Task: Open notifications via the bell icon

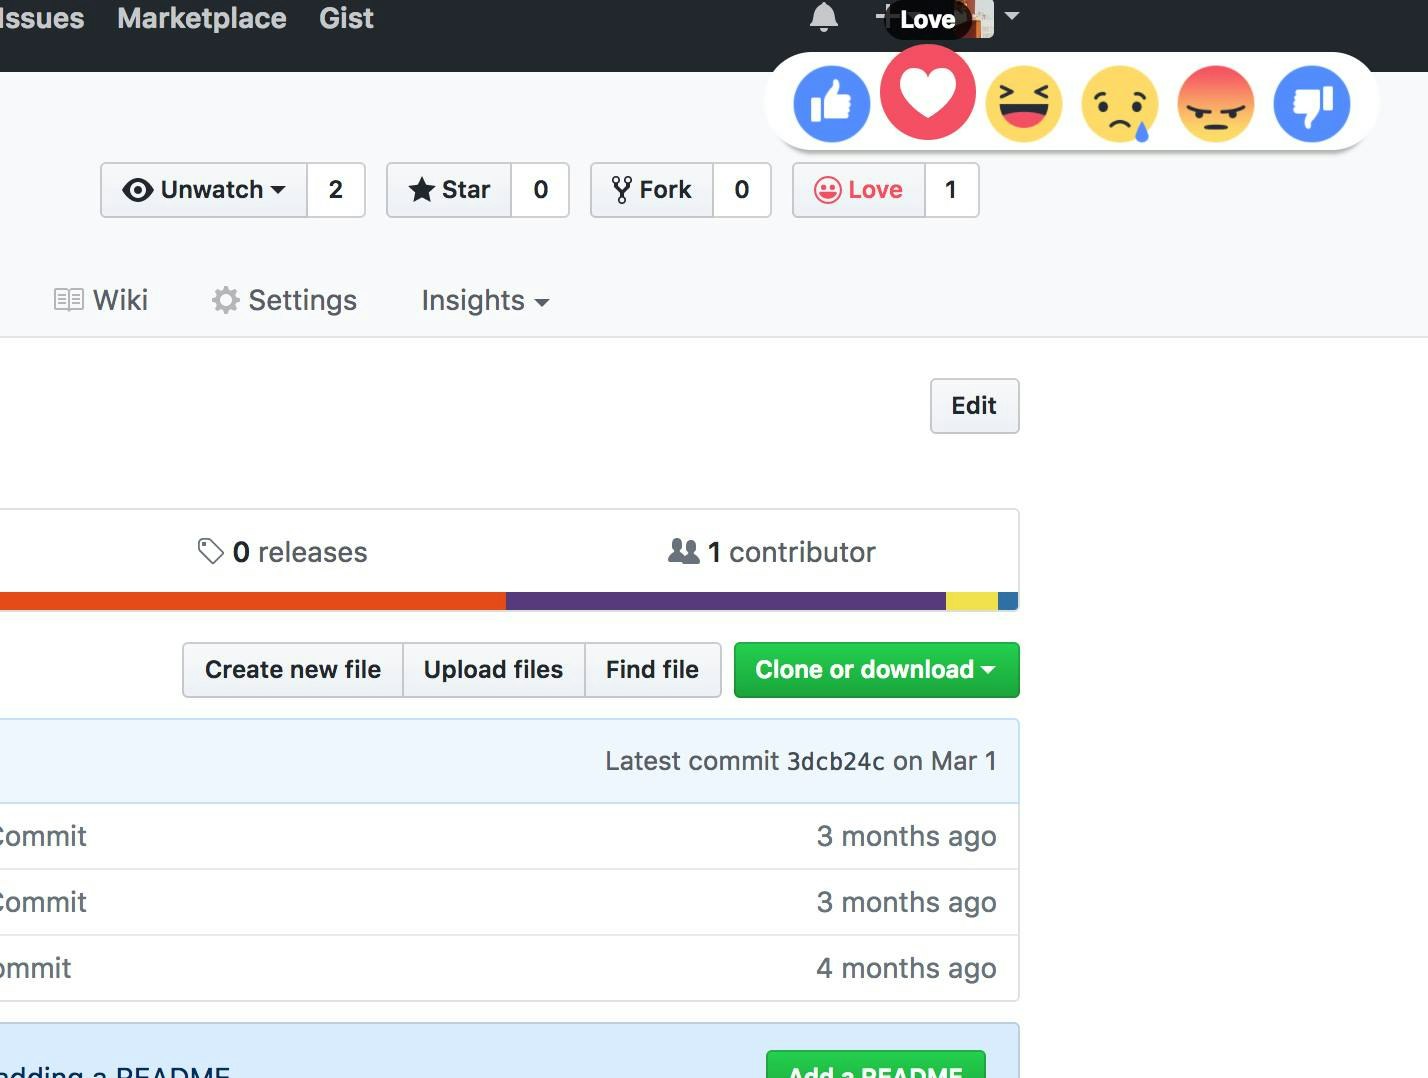Action: click(823, 18)
